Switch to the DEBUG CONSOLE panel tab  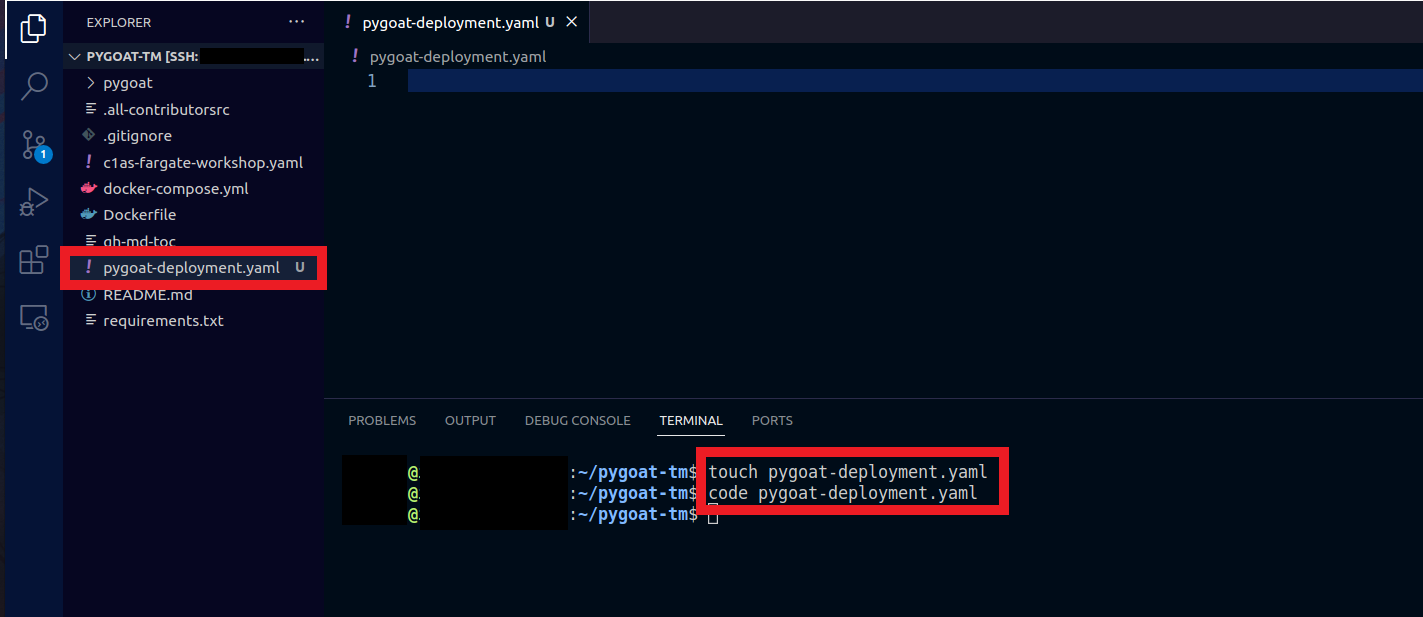pyautogui.click(x=577, y=420)
